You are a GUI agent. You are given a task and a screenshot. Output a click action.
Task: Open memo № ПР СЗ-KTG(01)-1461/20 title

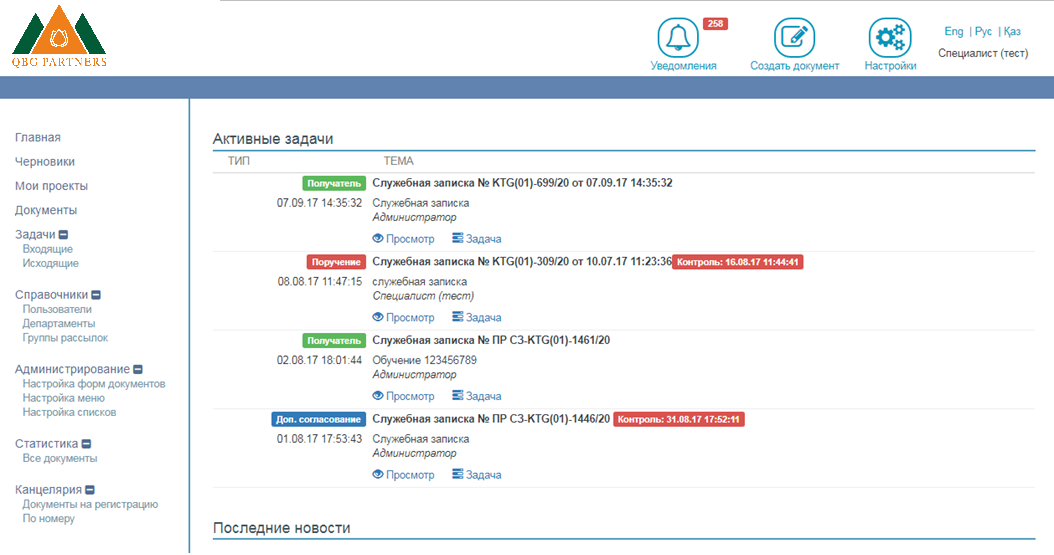pos(491,340)
